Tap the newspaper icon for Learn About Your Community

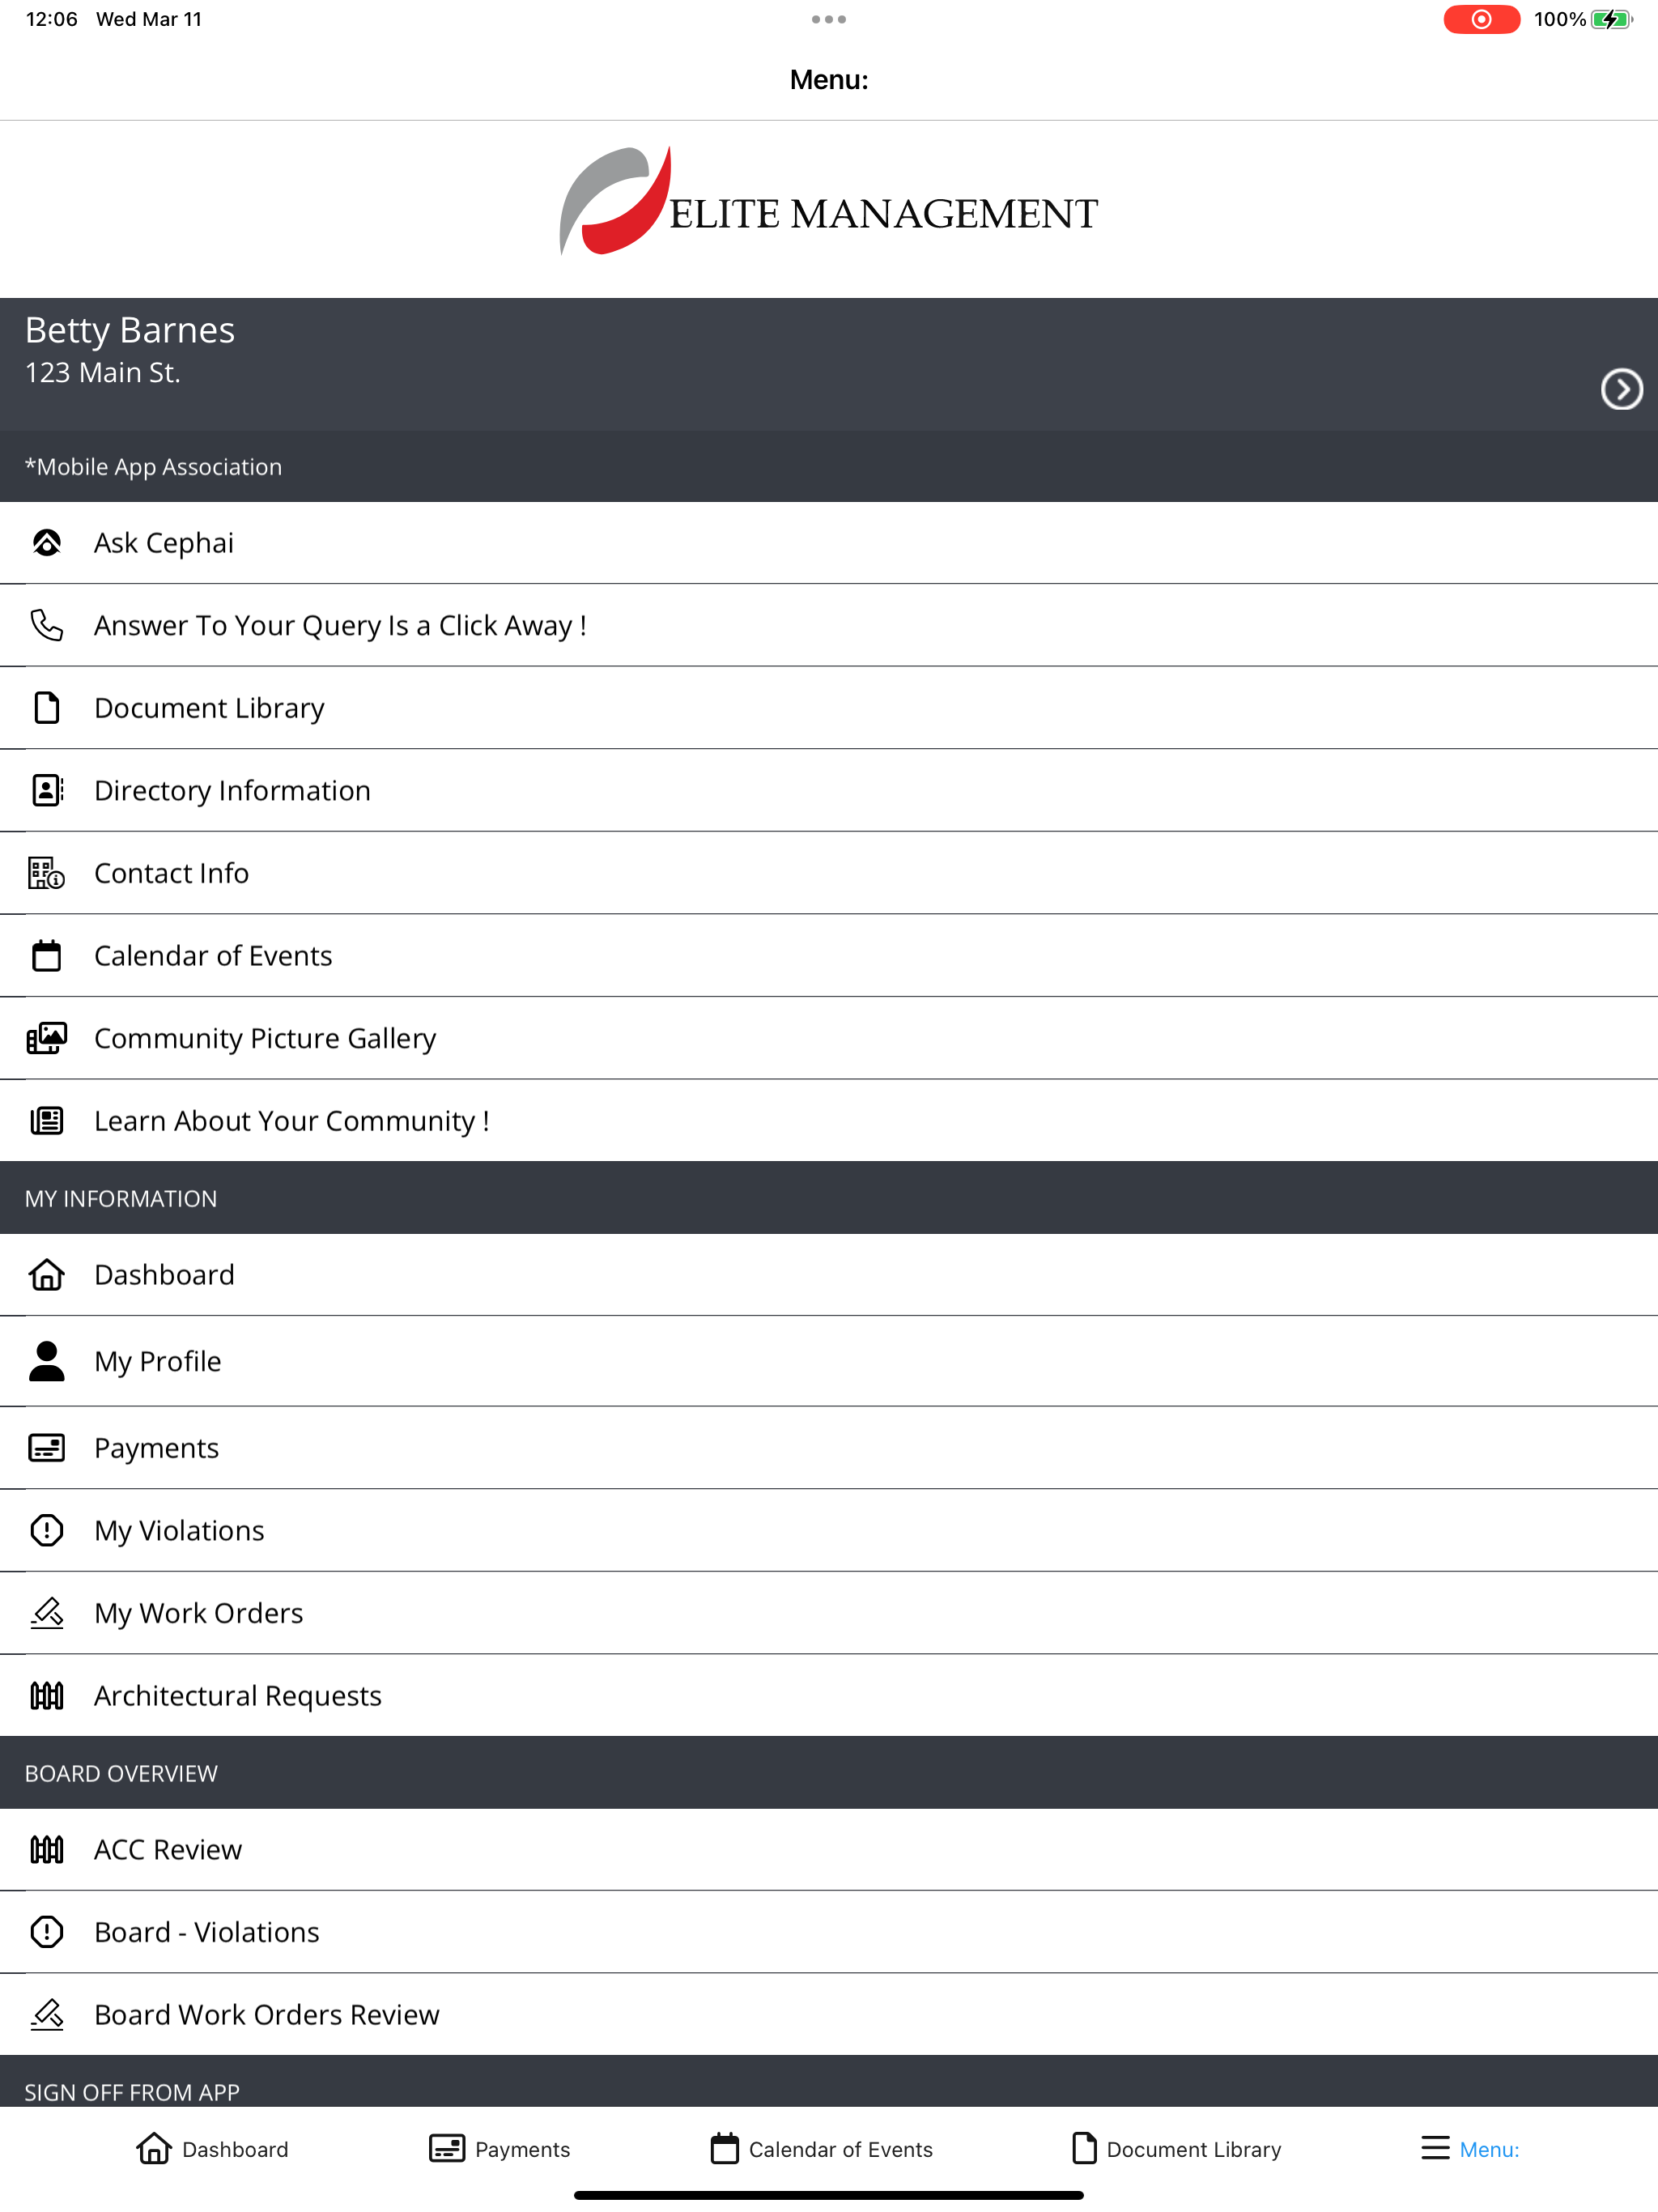point(47,1121)
